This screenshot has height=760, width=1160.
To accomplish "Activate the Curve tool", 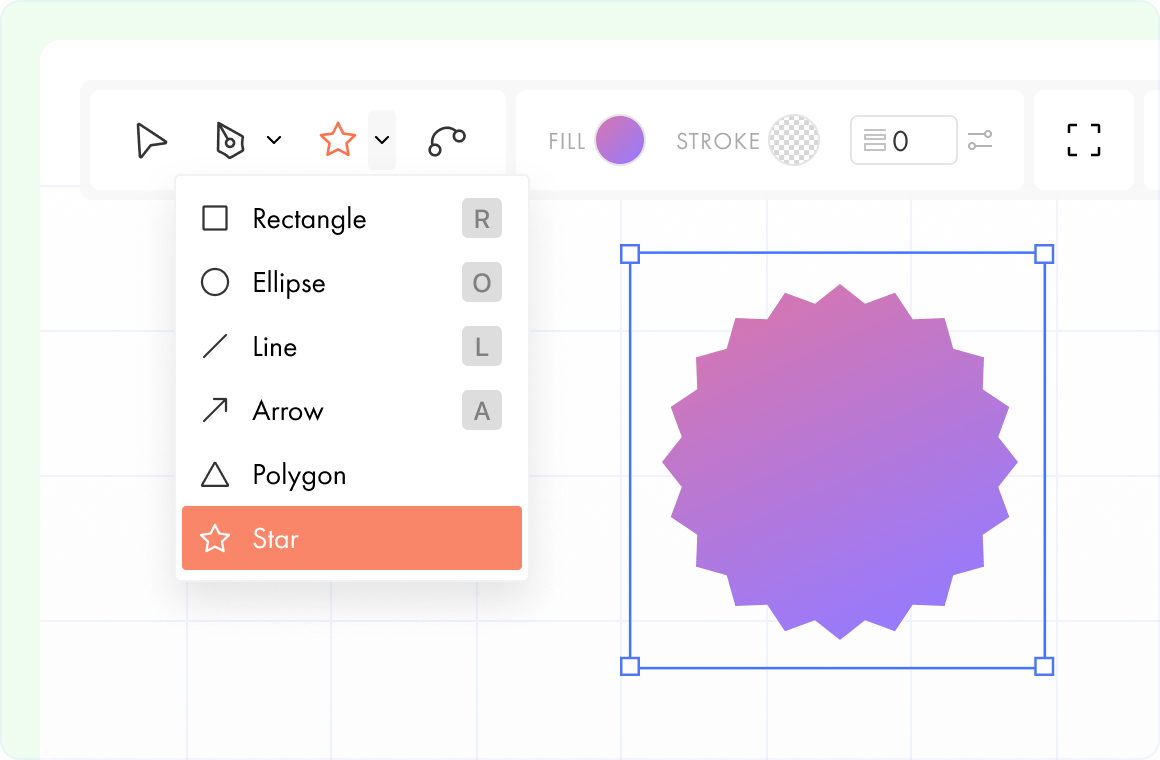I will pyautogui.click(x=446, y=138).
